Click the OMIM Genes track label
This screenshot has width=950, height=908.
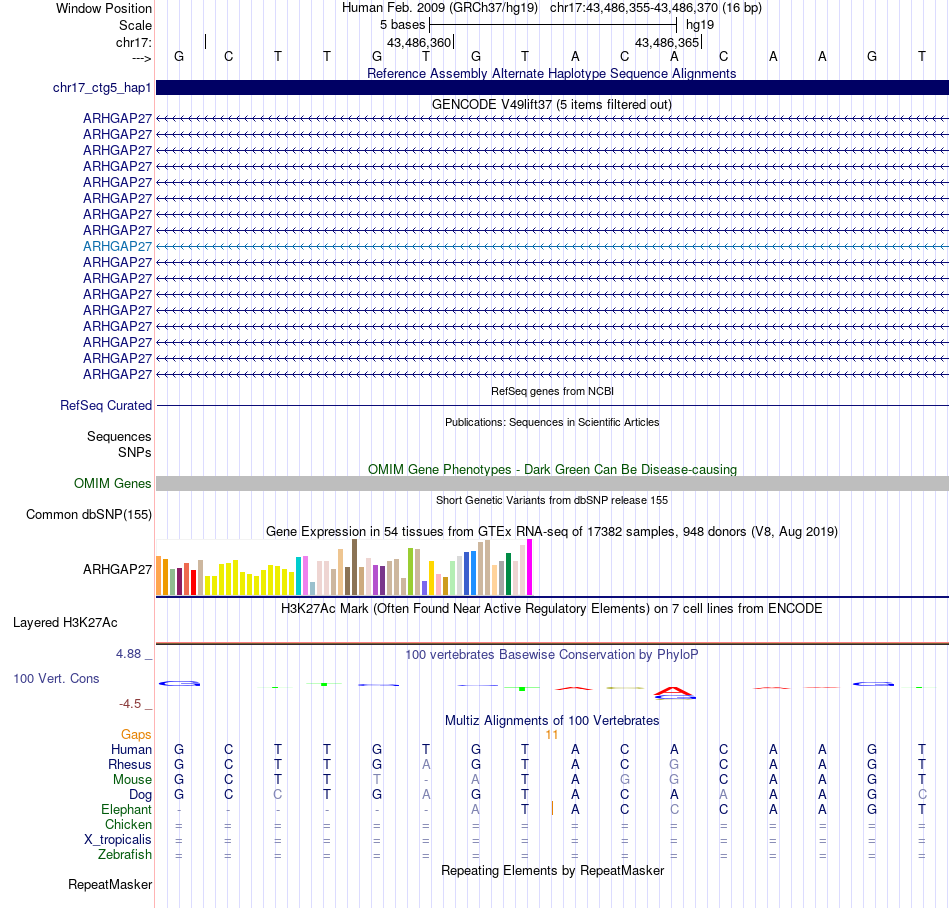112,483
